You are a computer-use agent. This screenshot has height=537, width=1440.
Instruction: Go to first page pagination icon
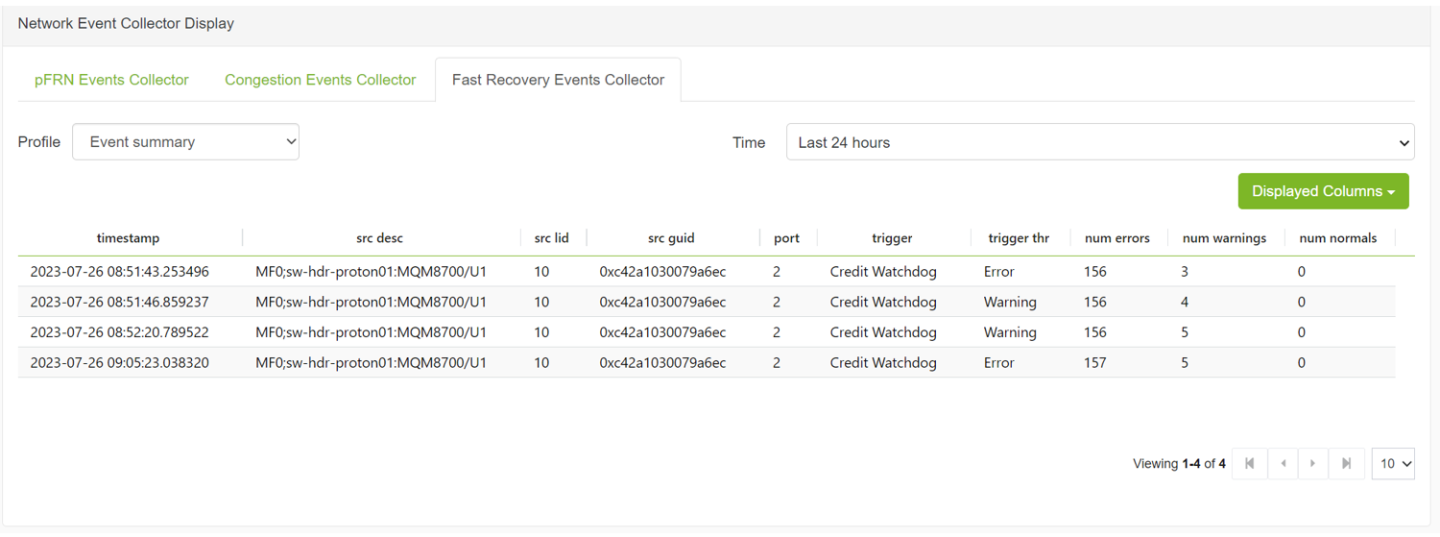[x=1249, y=463]
